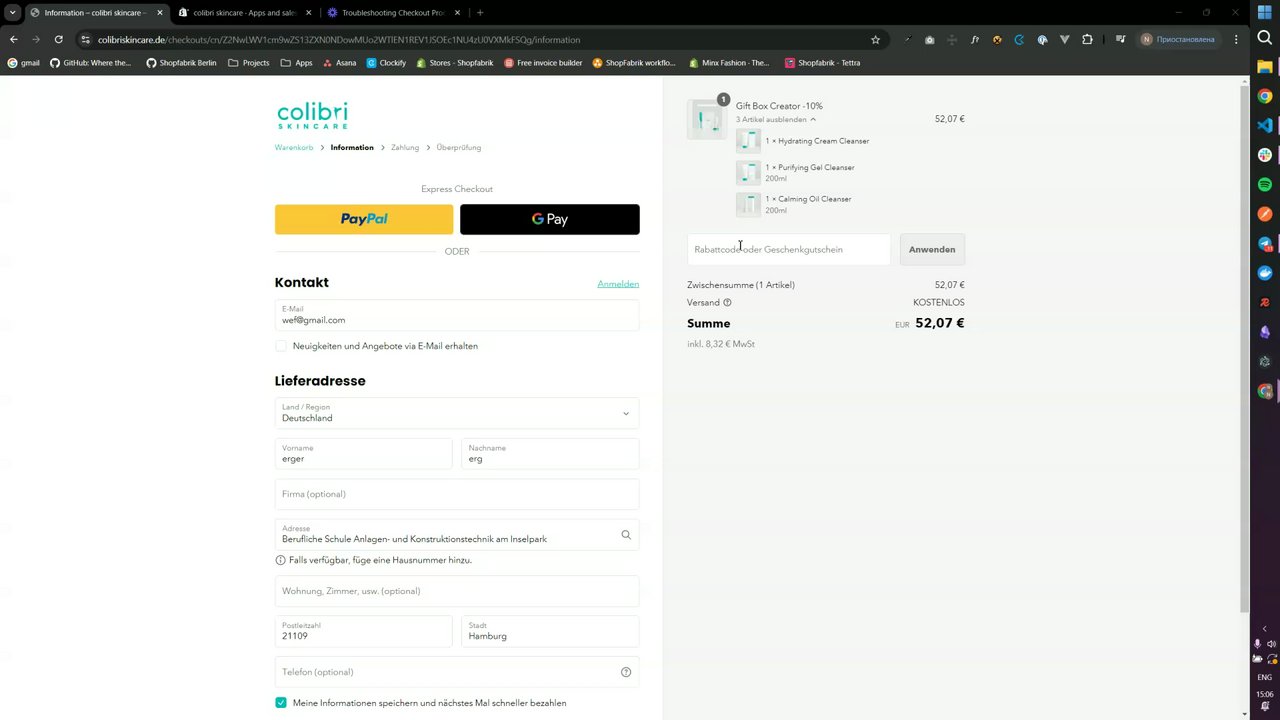Pay with Google Pay button

point(550,219)
